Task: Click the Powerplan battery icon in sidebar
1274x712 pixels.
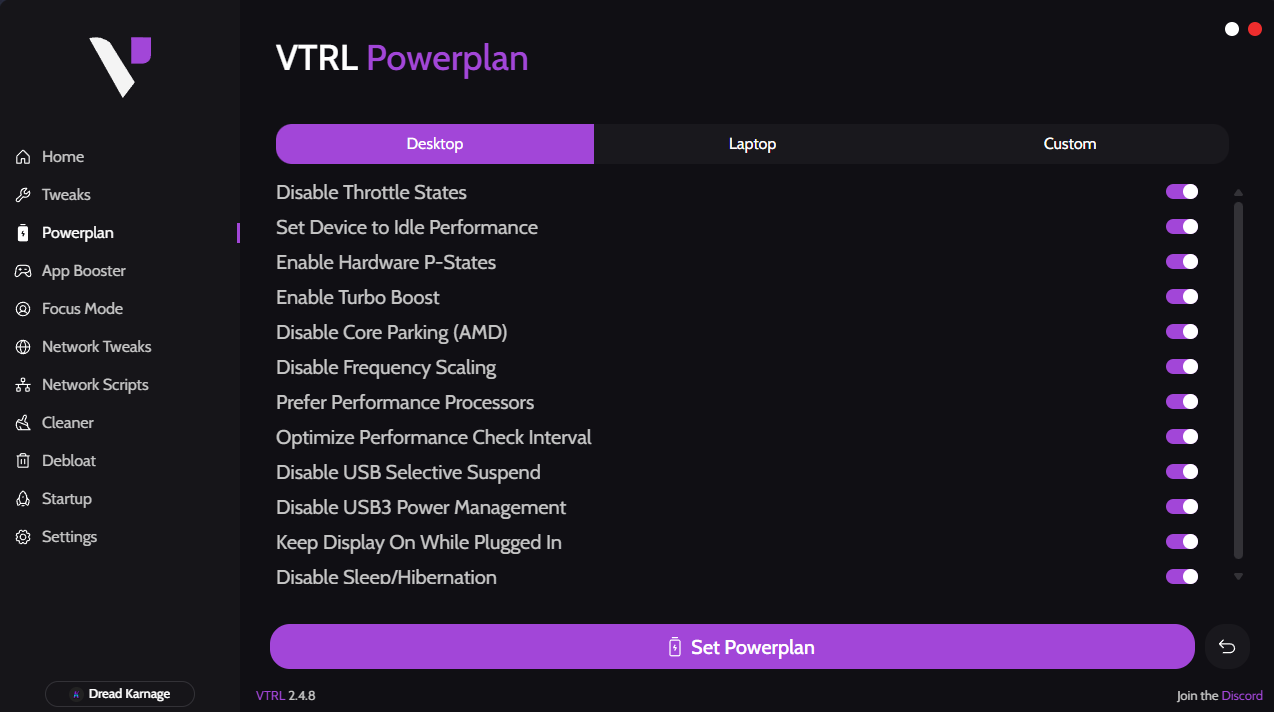Action: click(x=23, y=233)
